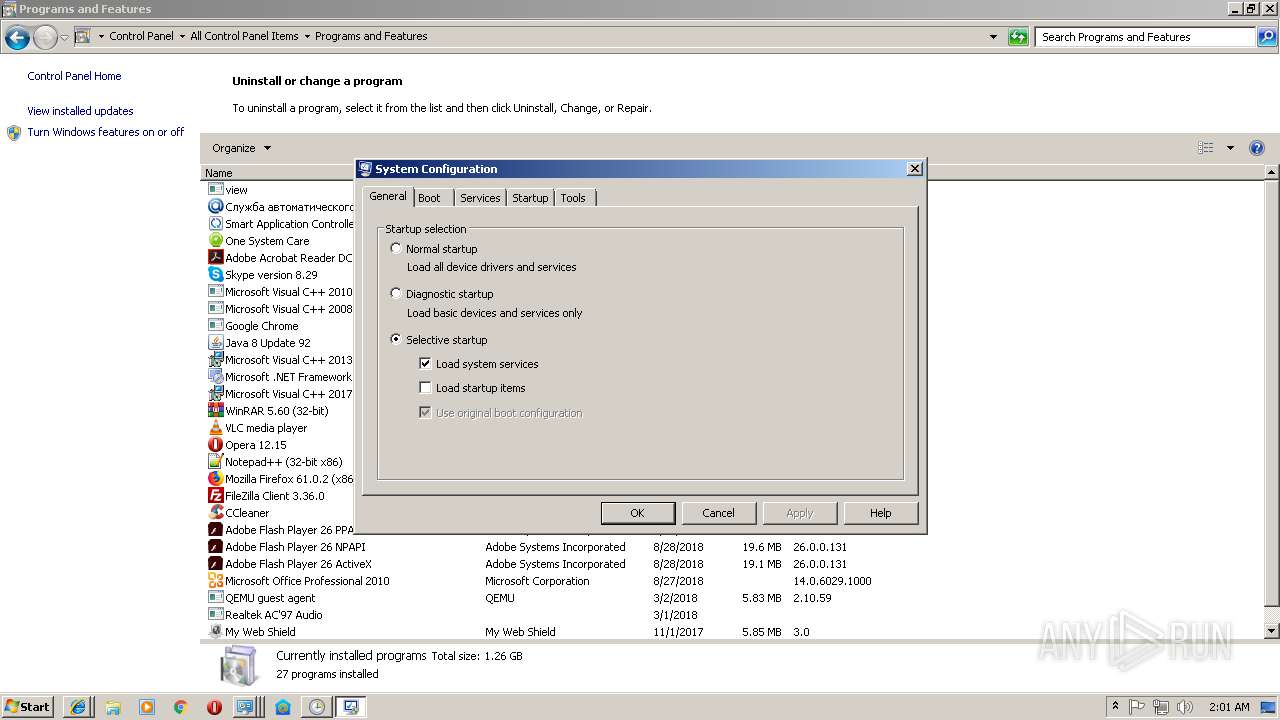Click OK in System Configuration
This screenshot has width=1280, height=720.
637,513
